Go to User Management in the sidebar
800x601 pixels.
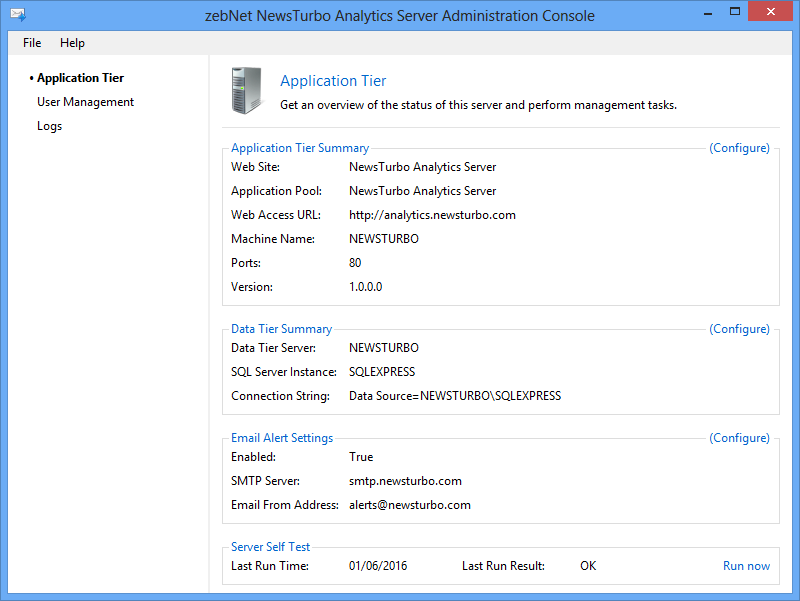(85, 102)
